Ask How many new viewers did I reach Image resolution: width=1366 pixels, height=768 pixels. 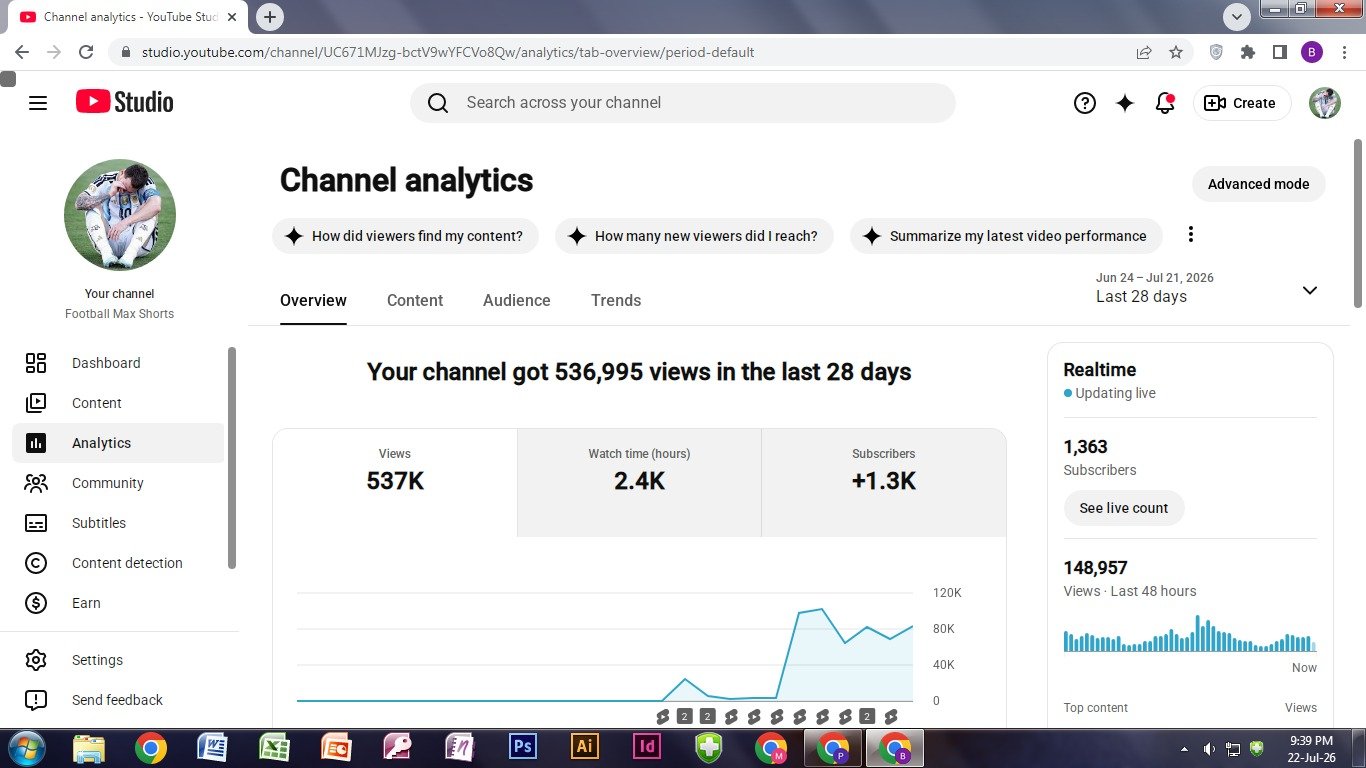tap(694, 236)
